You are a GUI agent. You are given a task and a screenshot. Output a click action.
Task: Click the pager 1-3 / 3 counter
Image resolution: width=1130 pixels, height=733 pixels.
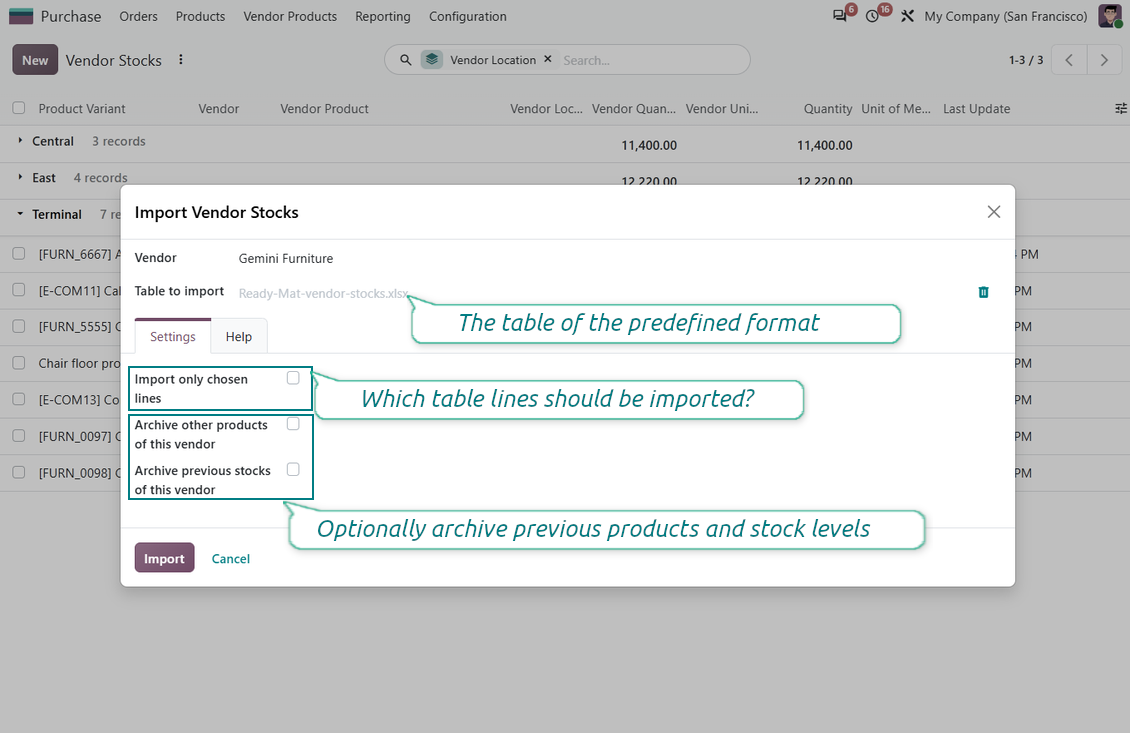pos(1026,60)
